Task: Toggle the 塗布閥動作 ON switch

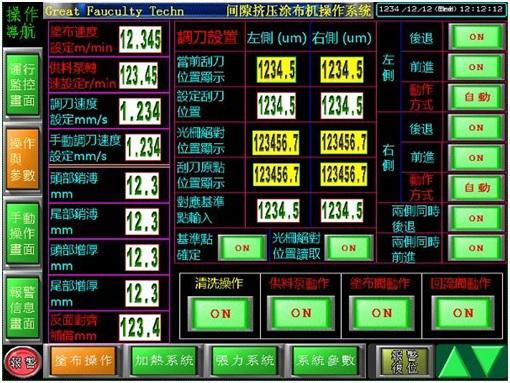Action: coord(382,313)
